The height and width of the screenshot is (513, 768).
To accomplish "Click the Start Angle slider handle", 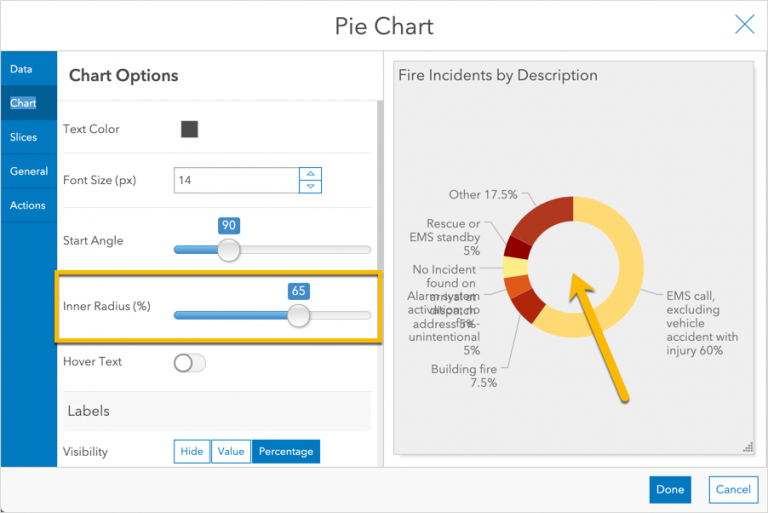I will point(229,249).
